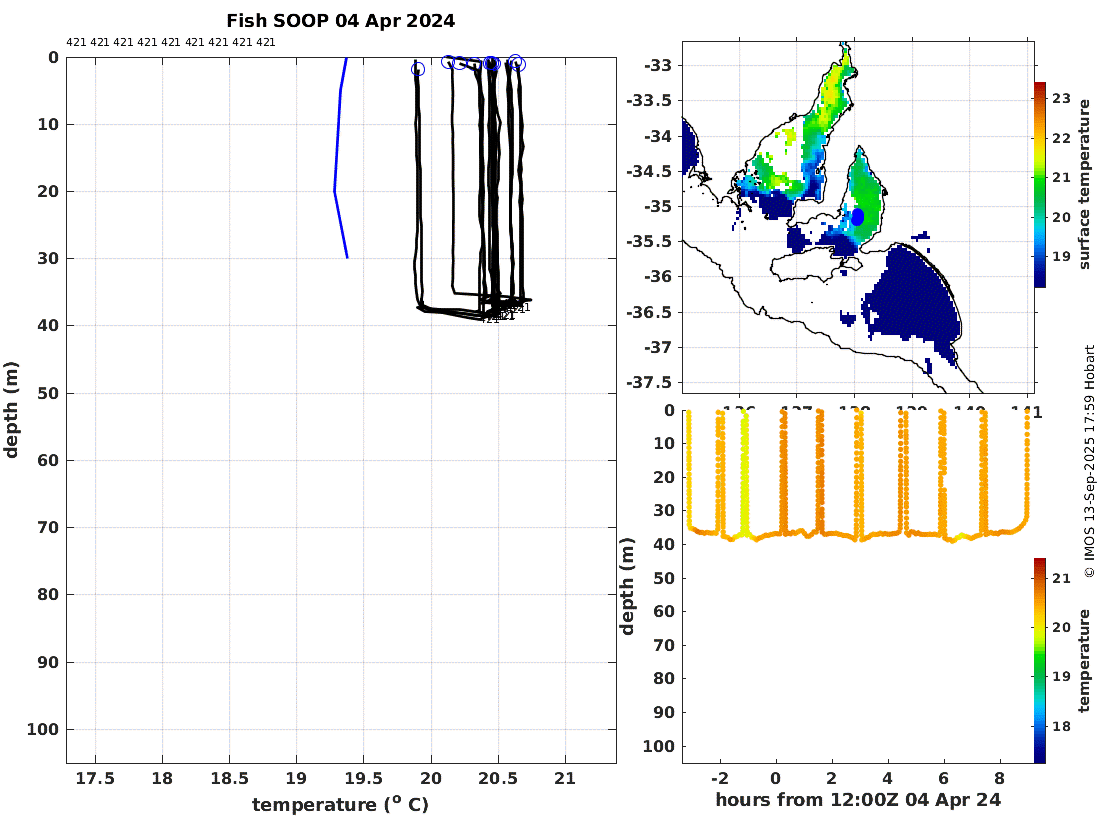The image size is (1100, 820).
Task: Select the "-36" latitude tick label
Action: pyautogui.click(x=658, y=276)
